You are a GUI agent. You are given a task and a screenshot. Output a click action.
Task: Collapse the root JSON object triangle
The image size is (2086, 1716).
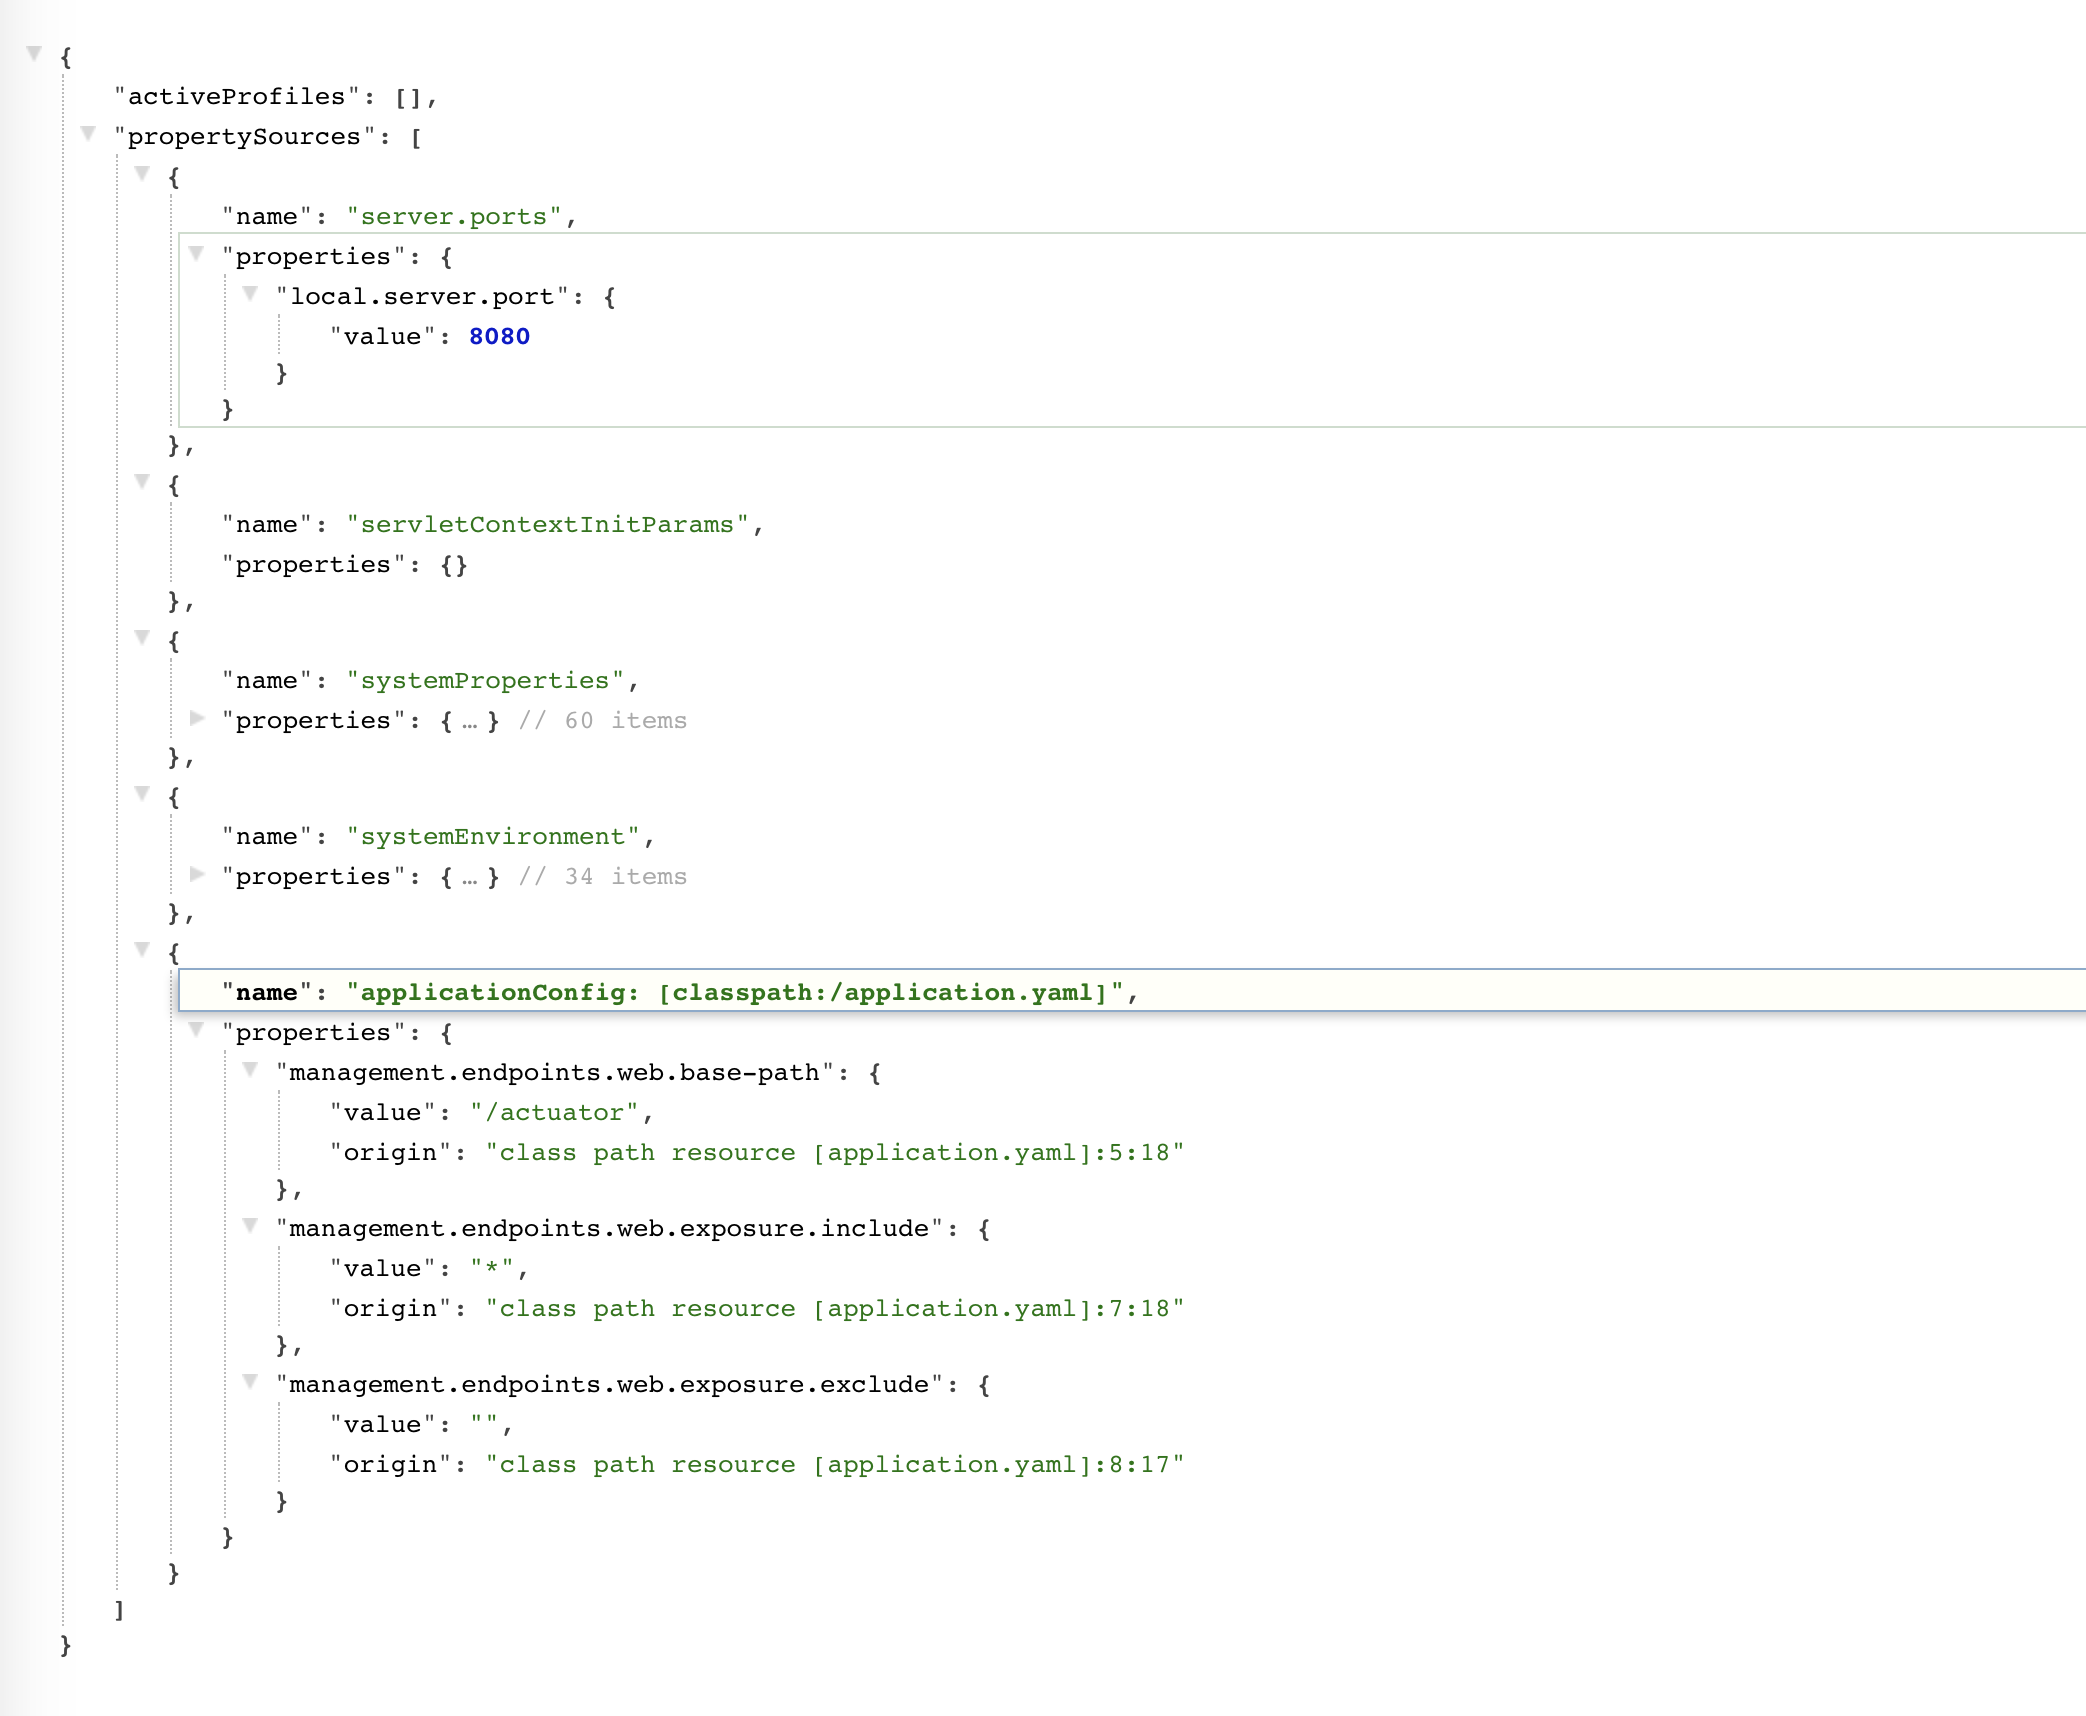pos(34,53)
